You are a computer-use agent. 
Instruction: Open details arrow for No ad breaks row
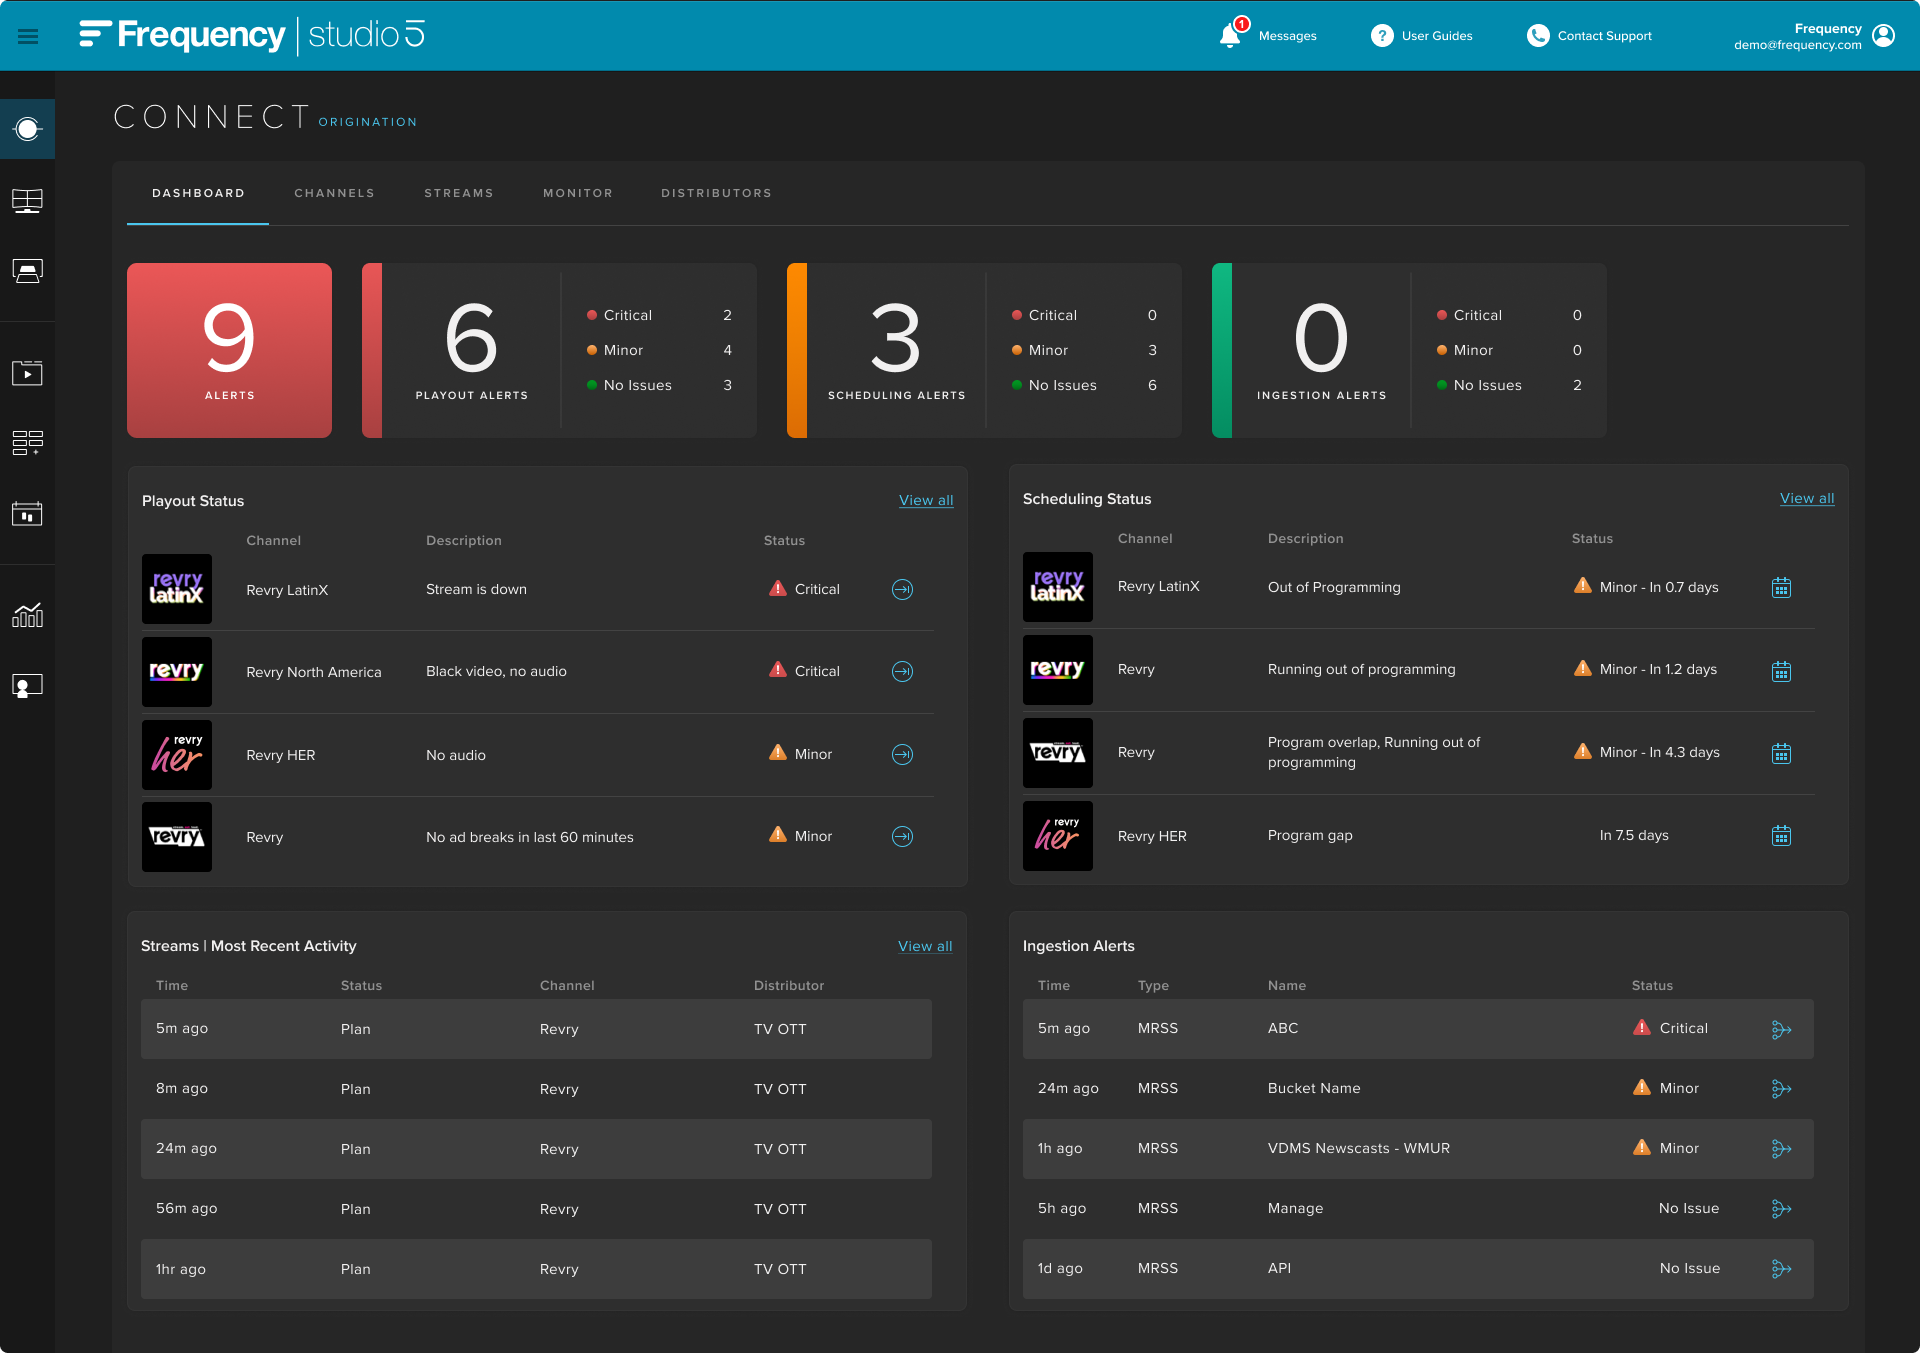(x=902, y=836)
